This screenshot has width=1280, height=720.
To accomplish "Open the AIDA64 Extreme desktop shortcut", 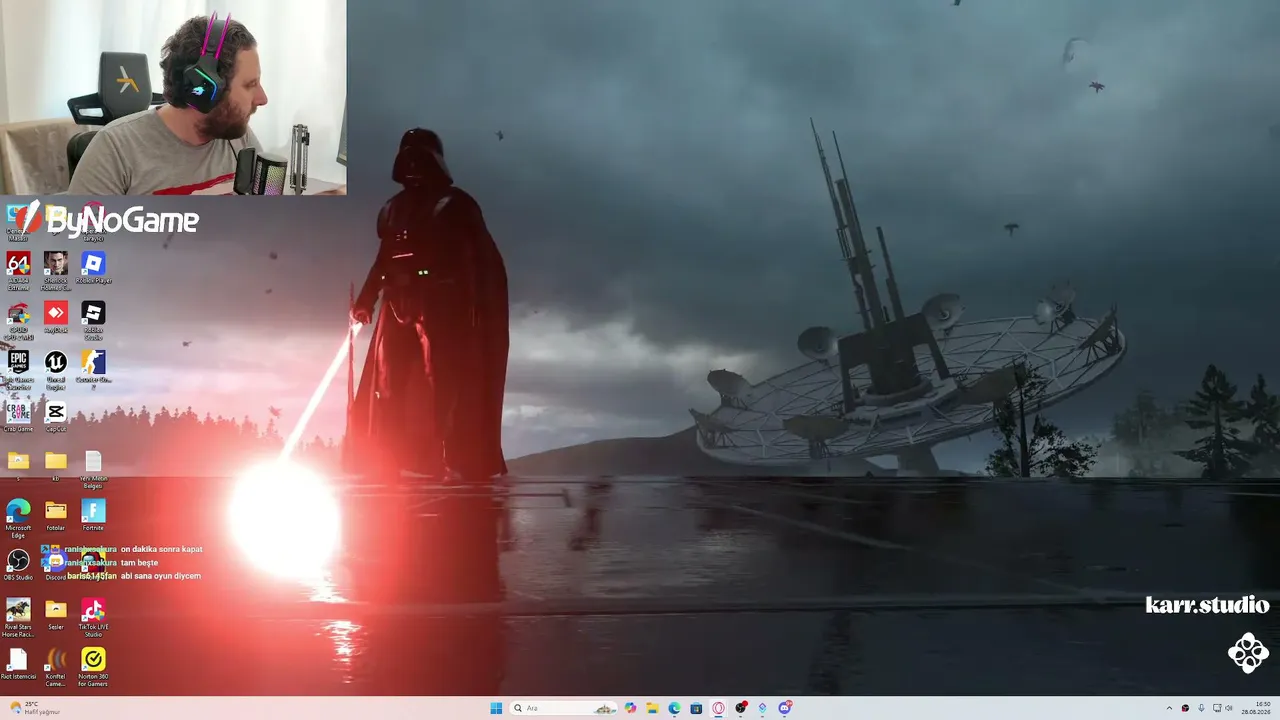I will [x=18, y=269].
